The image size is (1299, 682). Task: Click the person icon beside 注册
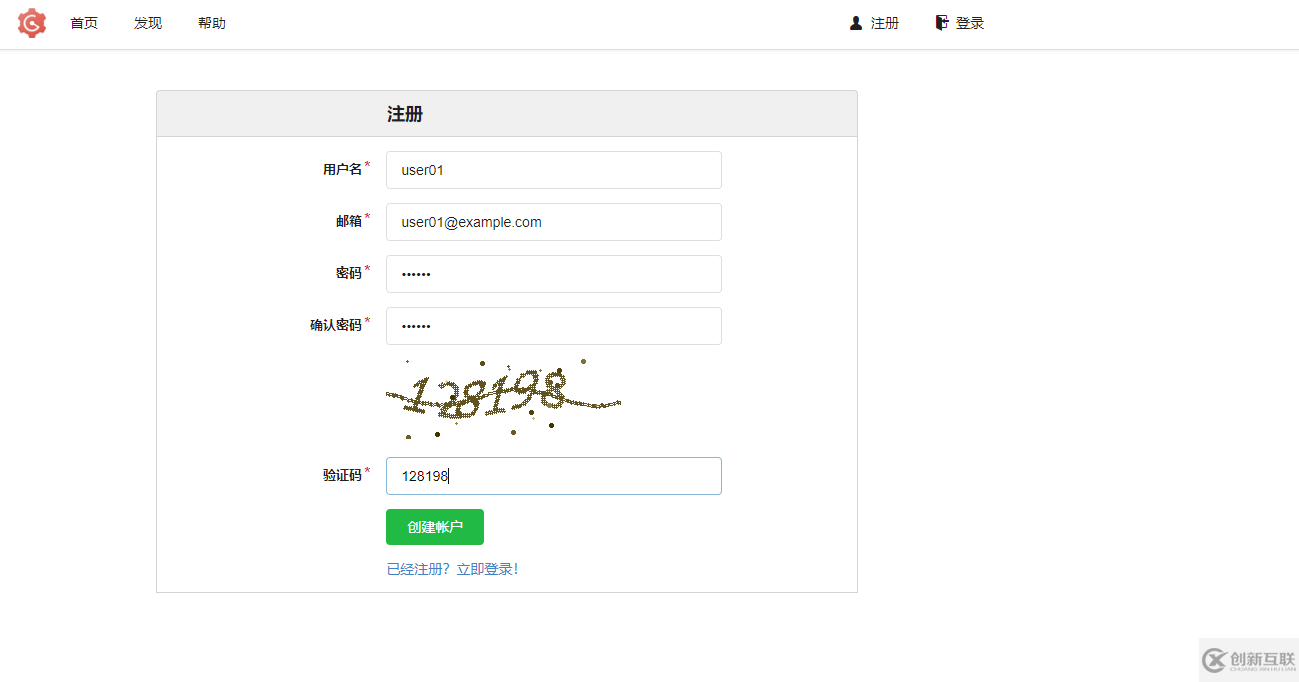[x=854, y=22]
